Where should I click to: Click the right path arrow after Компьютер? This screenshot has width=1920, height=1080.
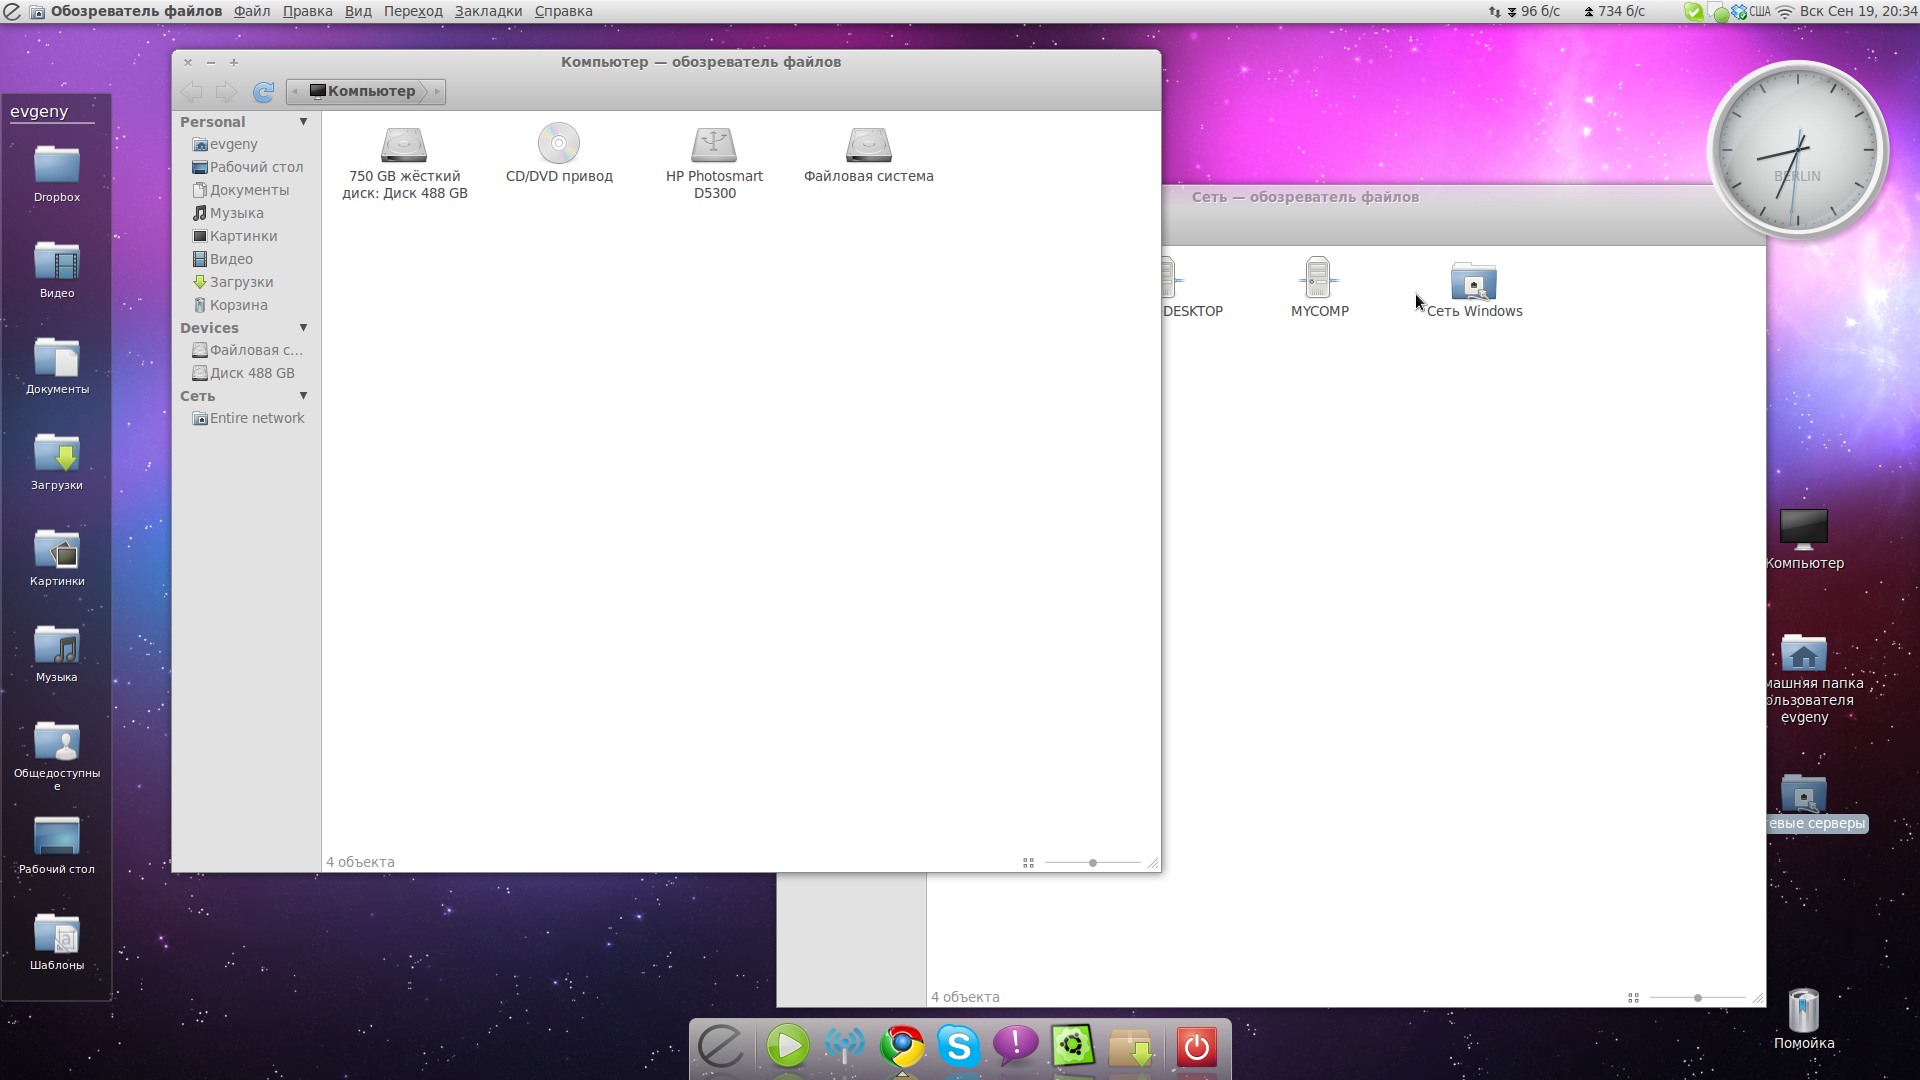(x=437, y=92)
